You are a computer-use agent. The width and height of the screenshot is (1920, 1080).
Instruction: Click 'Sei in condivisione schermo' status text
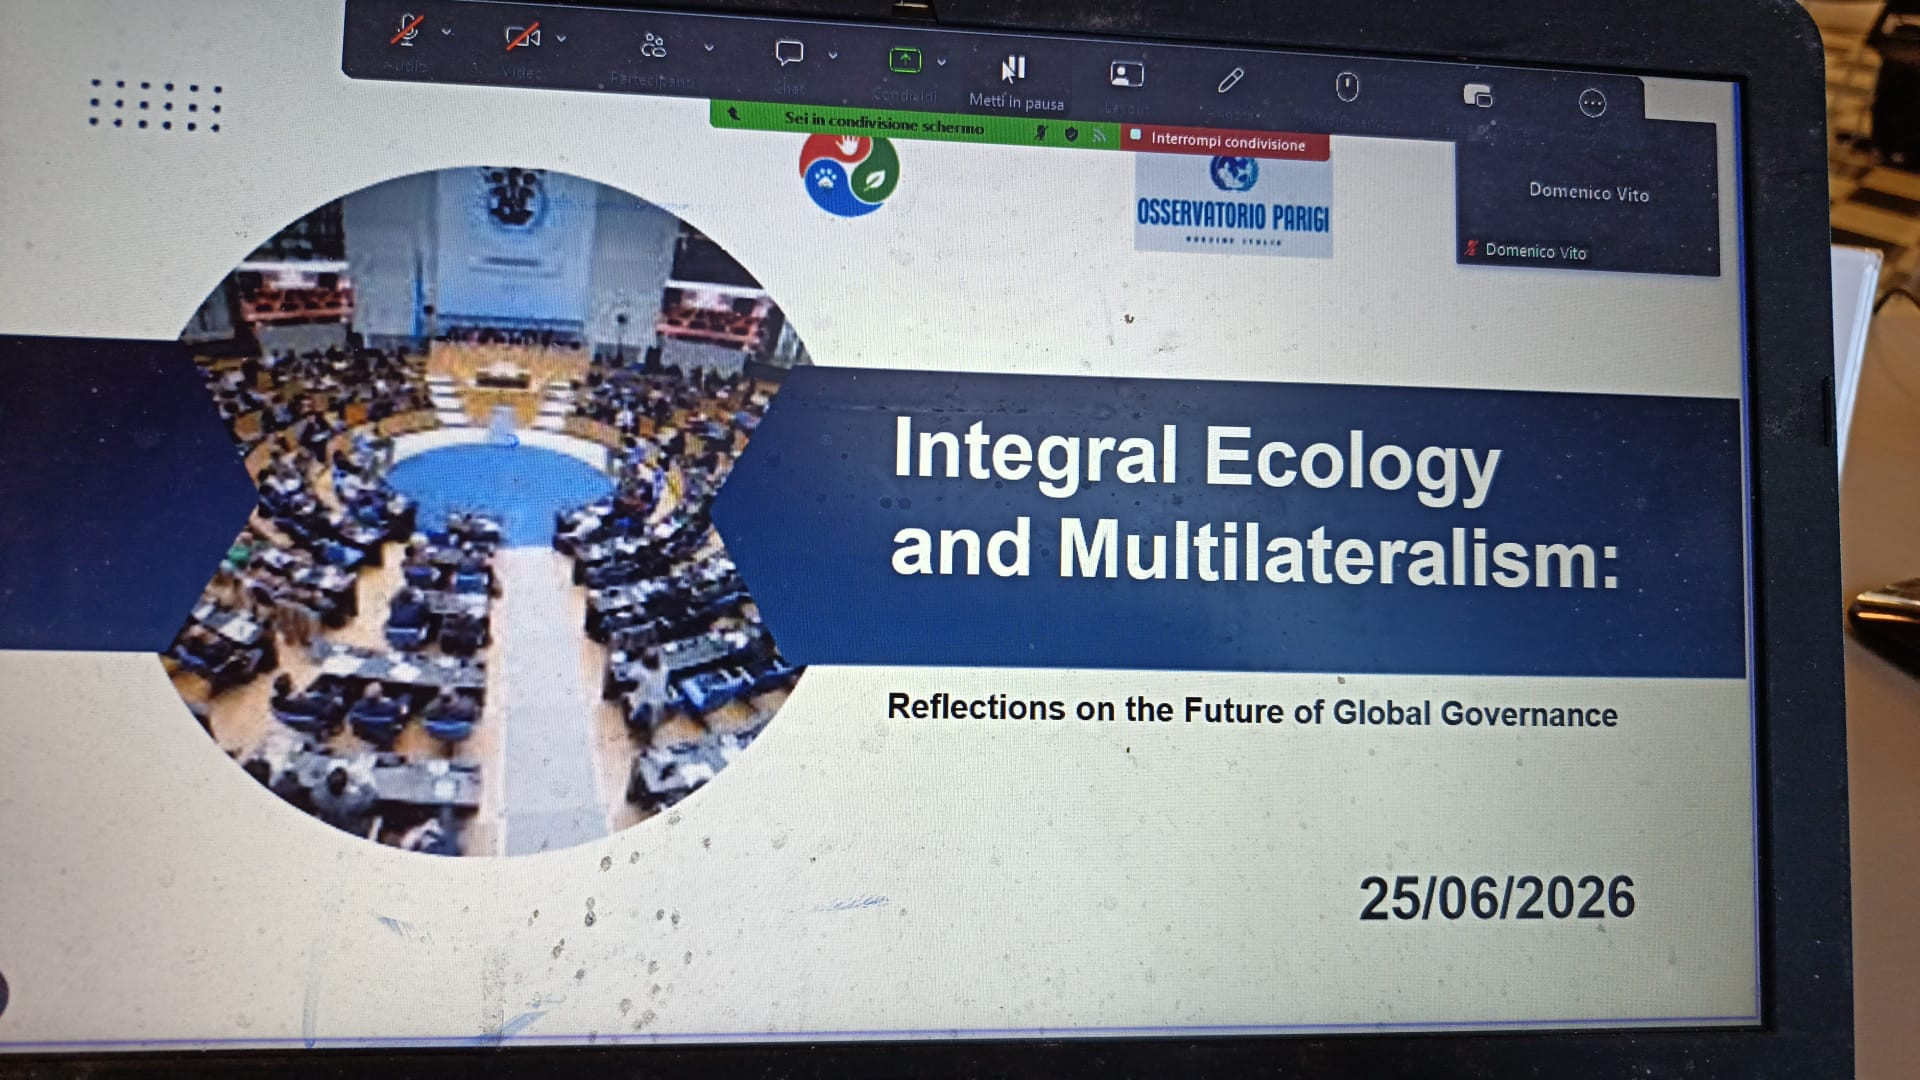coord(884,122)
